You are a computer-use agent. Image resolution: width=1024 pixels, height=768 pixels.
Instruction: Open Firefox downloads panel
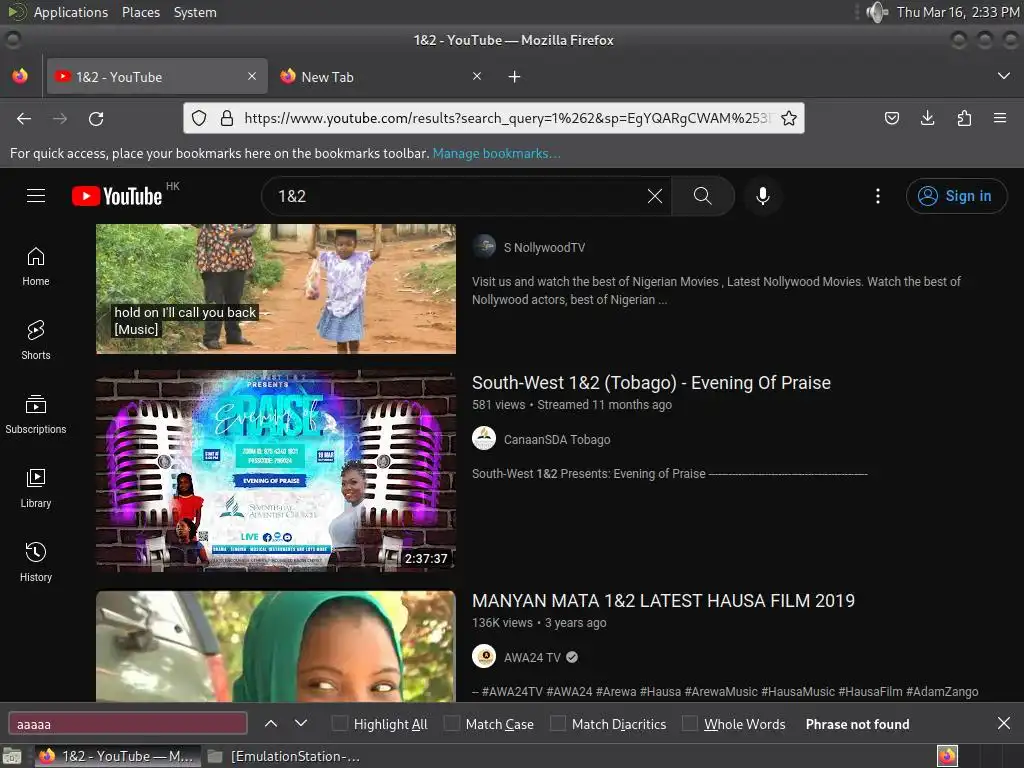pos(927,118)
